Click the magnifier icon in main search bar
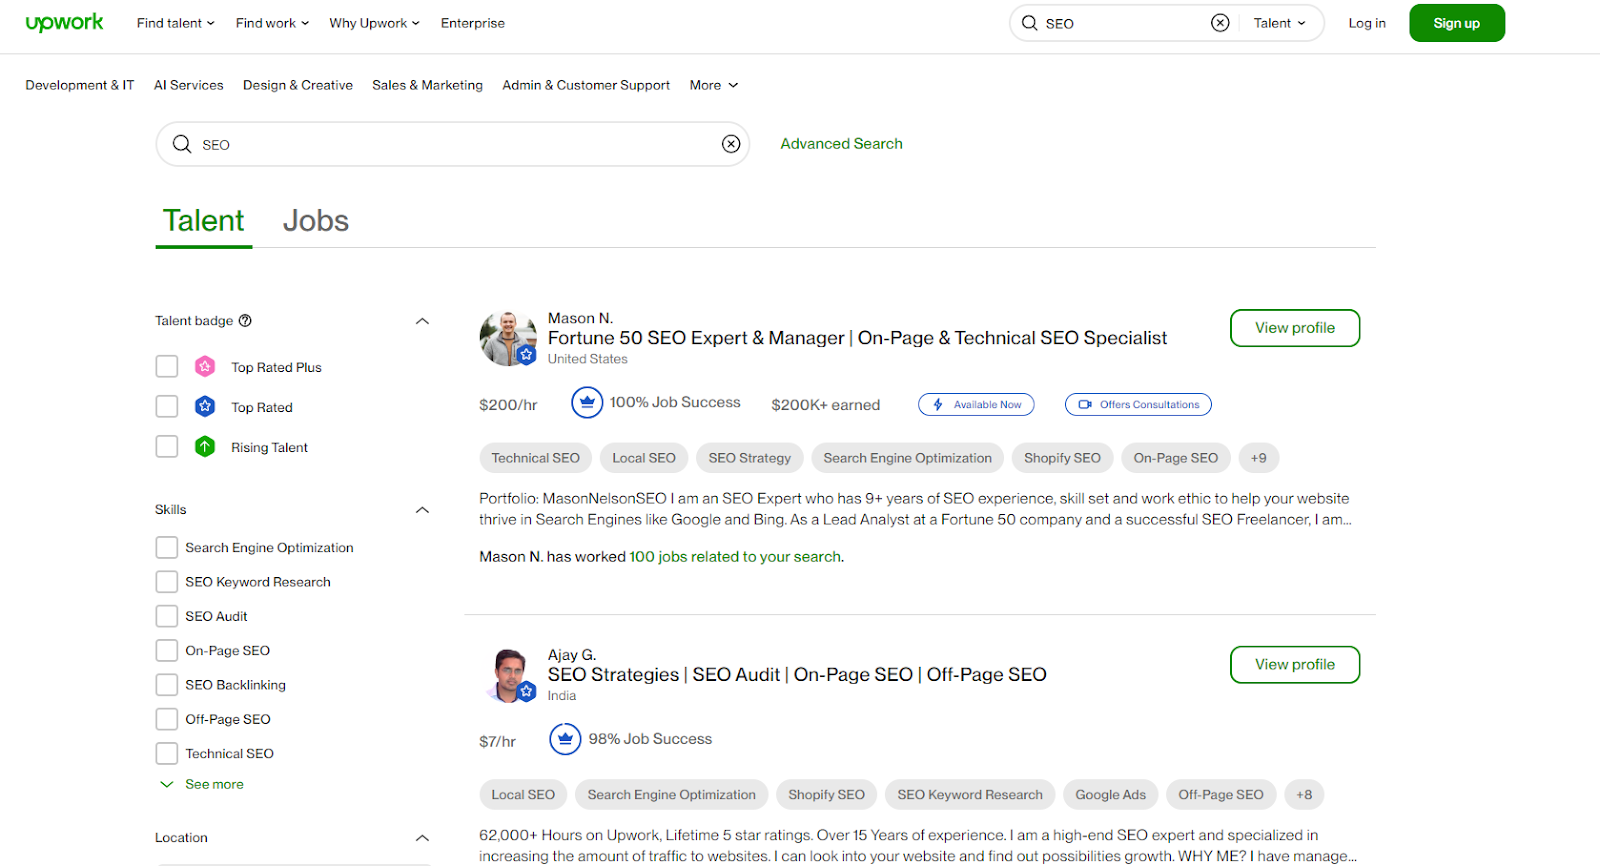1600x866 pixels. click(x=181, y=144)
